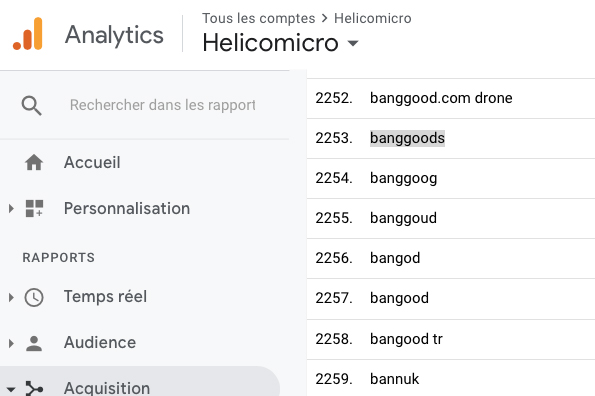Click the Google Analytics logo icon

click(x=27, y=34)
